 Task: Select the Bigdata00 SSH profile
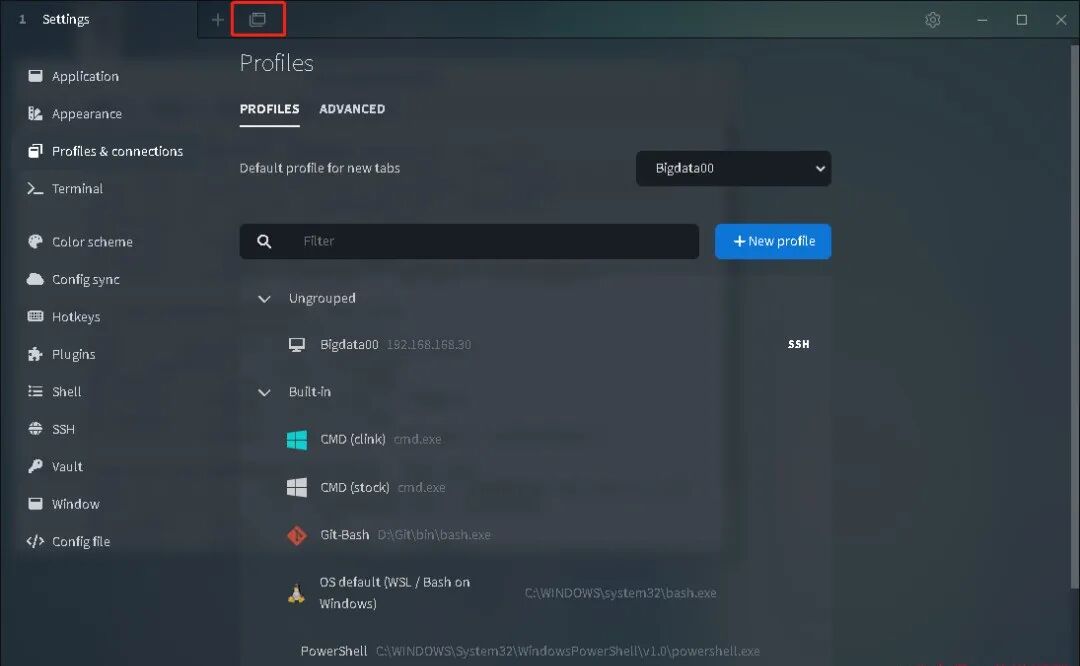pyautogui.click(x=536, y=344)
